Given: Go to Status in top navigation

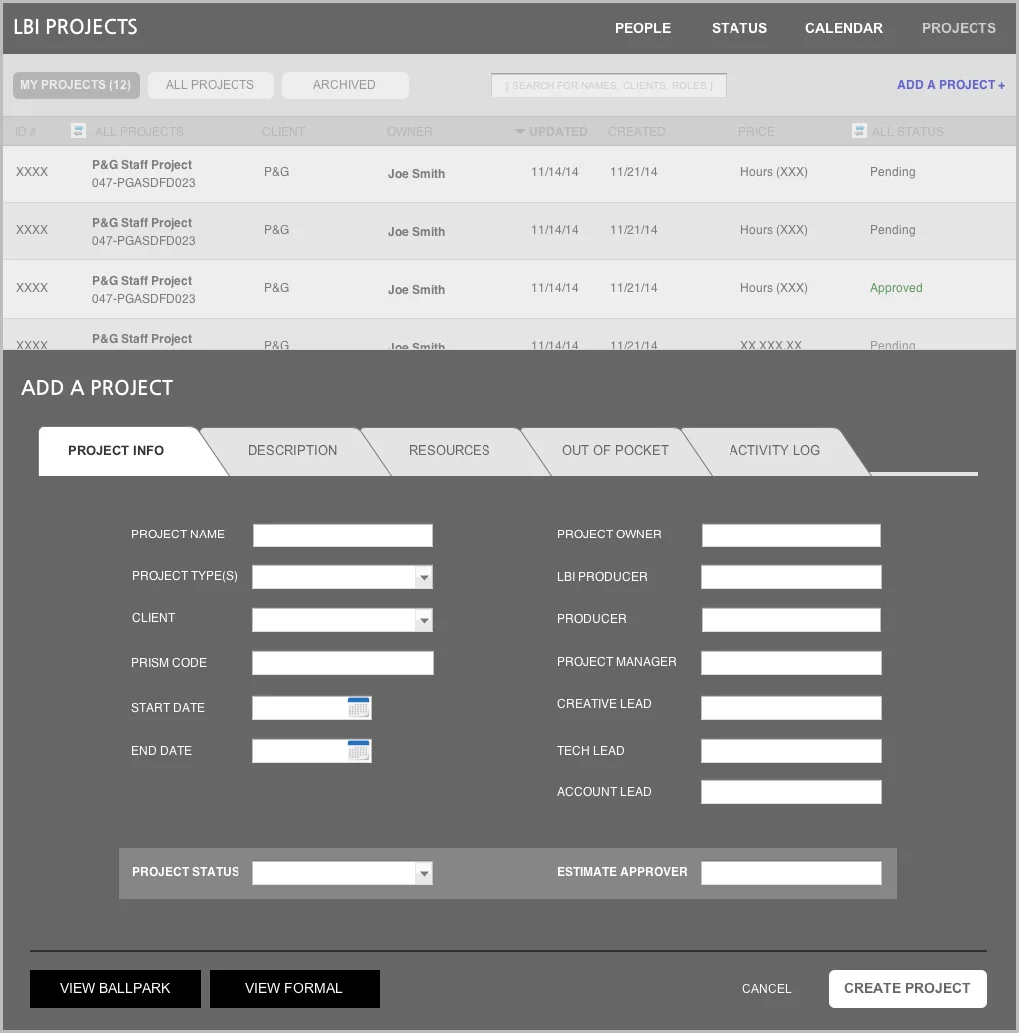Looking at the screenshot, I should click(739, 28).
